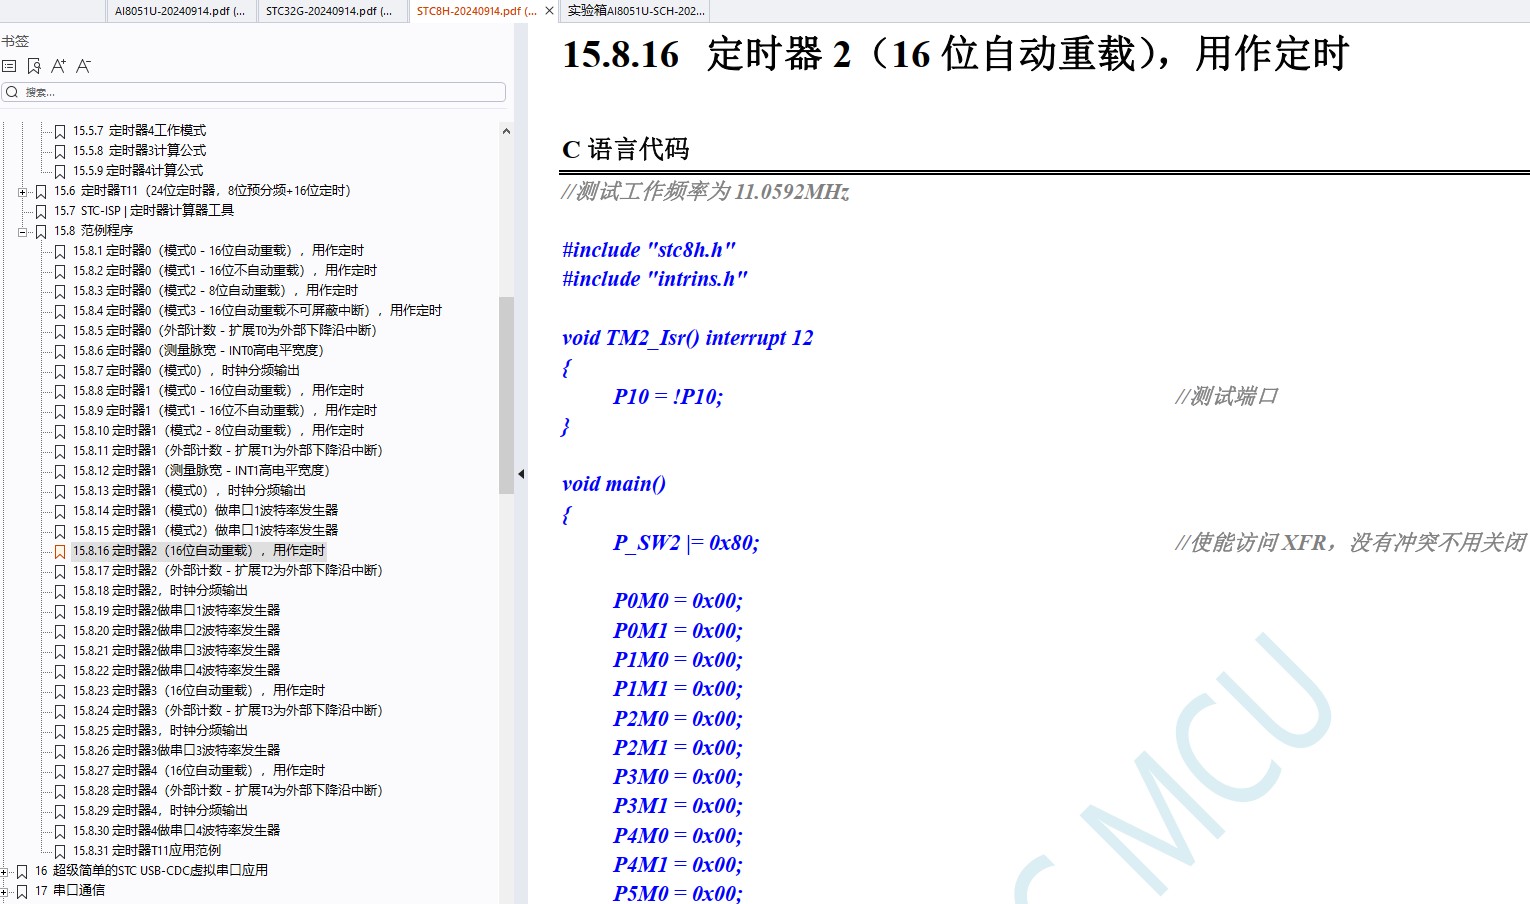
Task: Open 15.8.22 定时器2做串口4波特率发生器
Action: (x=176, y=671)
